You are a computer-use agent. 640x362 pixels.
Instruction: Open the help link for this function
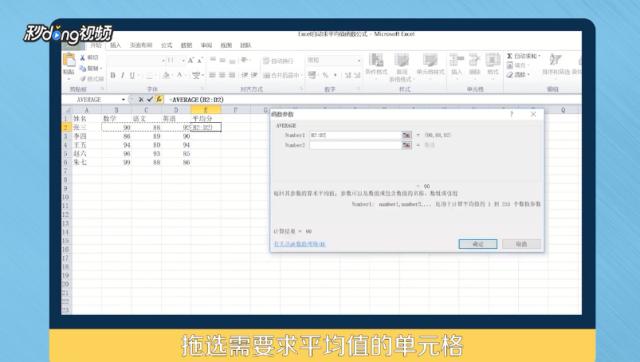[300, 244]
